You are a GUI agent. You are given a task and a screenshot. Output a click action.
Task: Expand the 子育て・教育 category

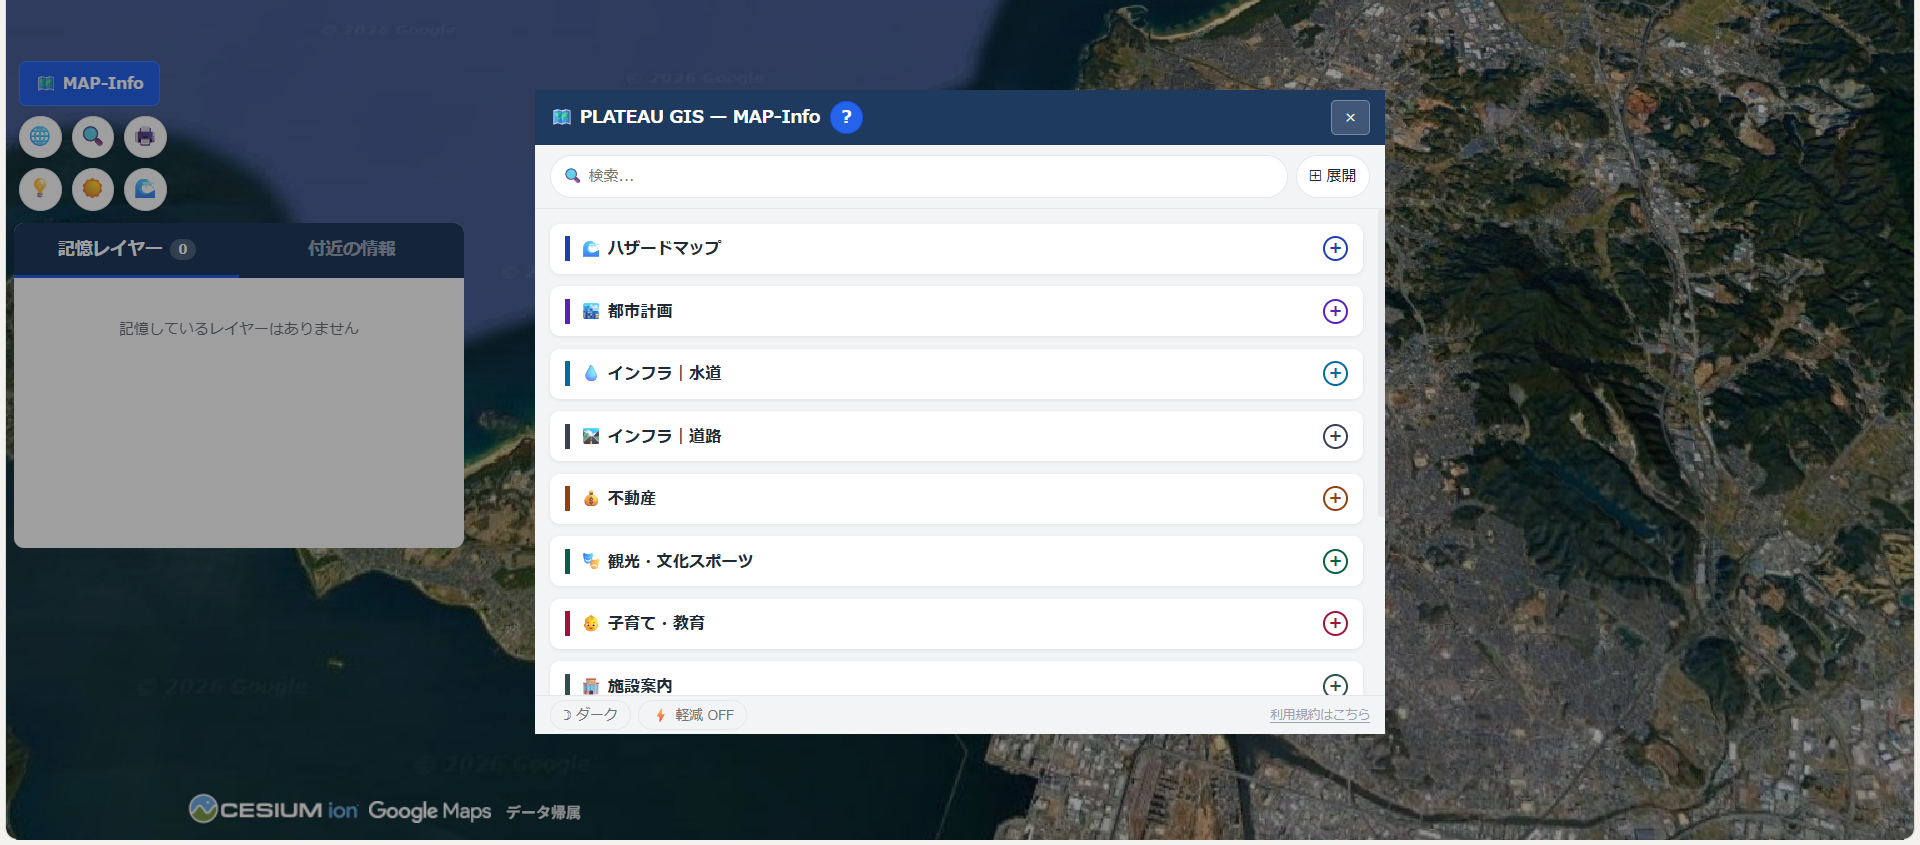point(1335,623)
